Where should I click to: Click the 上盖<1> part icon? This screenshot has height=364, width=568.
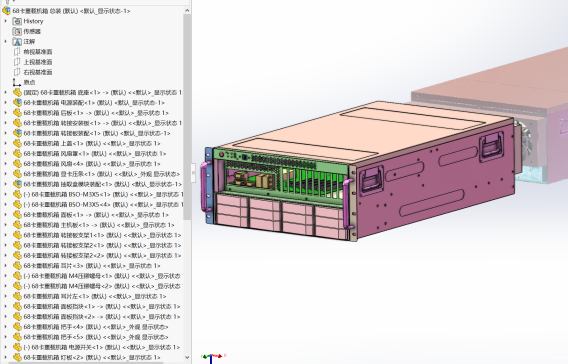(17, 143)
